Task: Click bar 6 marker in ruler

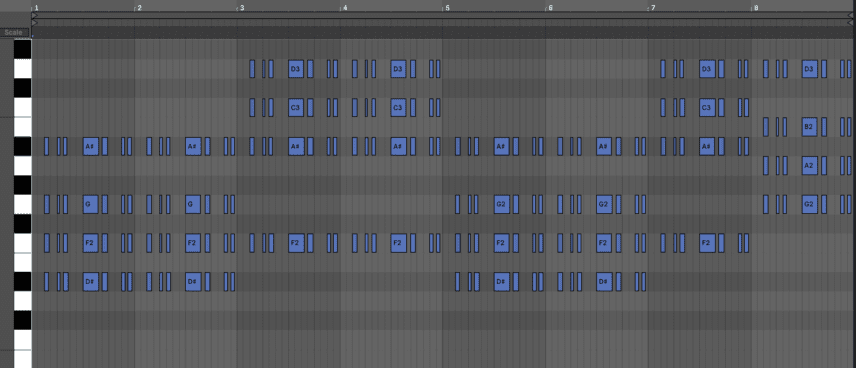Action: 550,8
